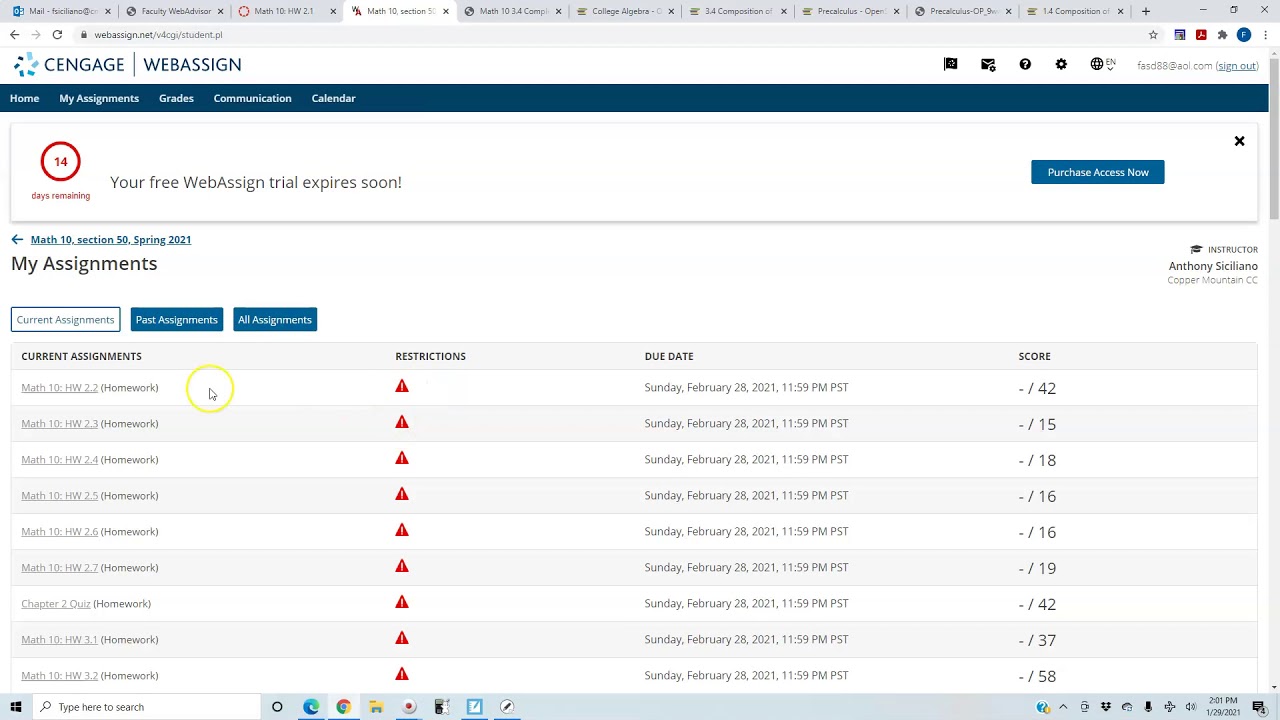Click restriction warning icon for HW 2.3
This screenshot has height=720, width=1280.
[x=402, y=422]
